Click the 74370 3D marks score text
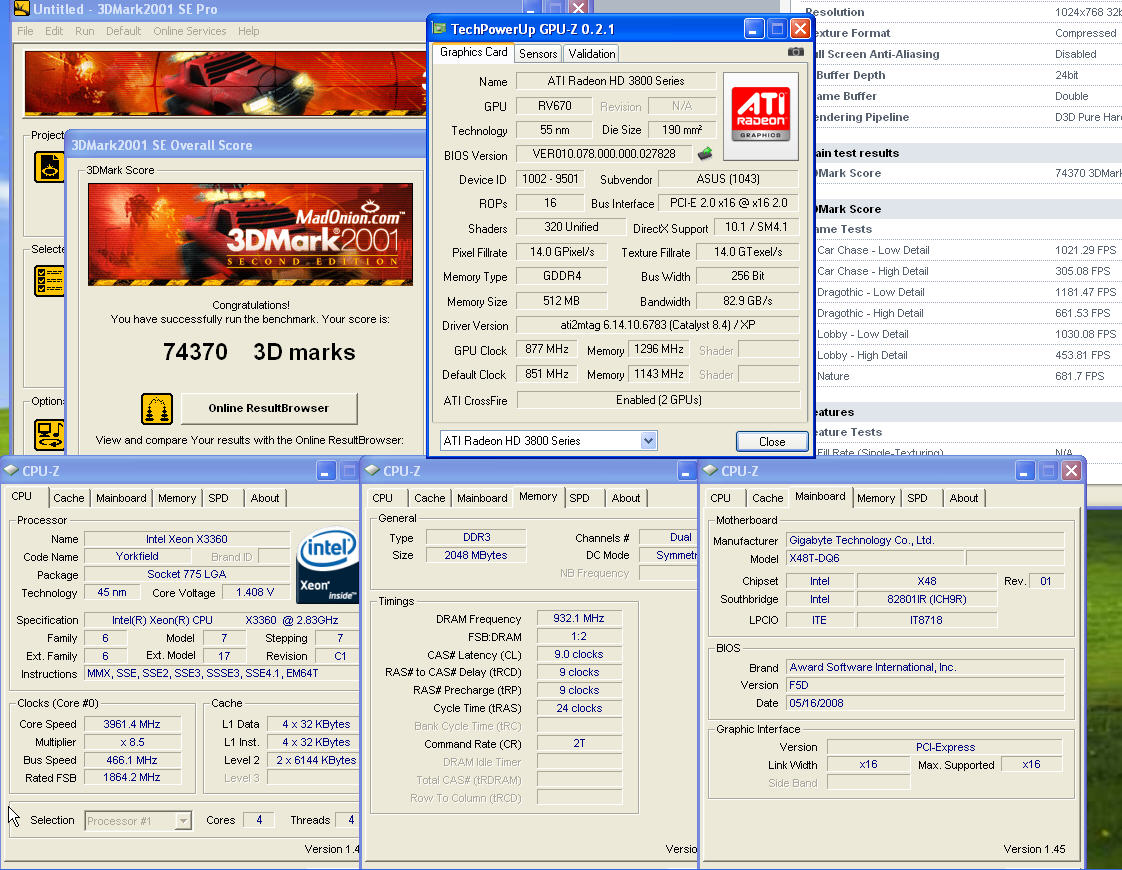The width and height of the screenshot is (1122, 870). click(x=259, y=352)
